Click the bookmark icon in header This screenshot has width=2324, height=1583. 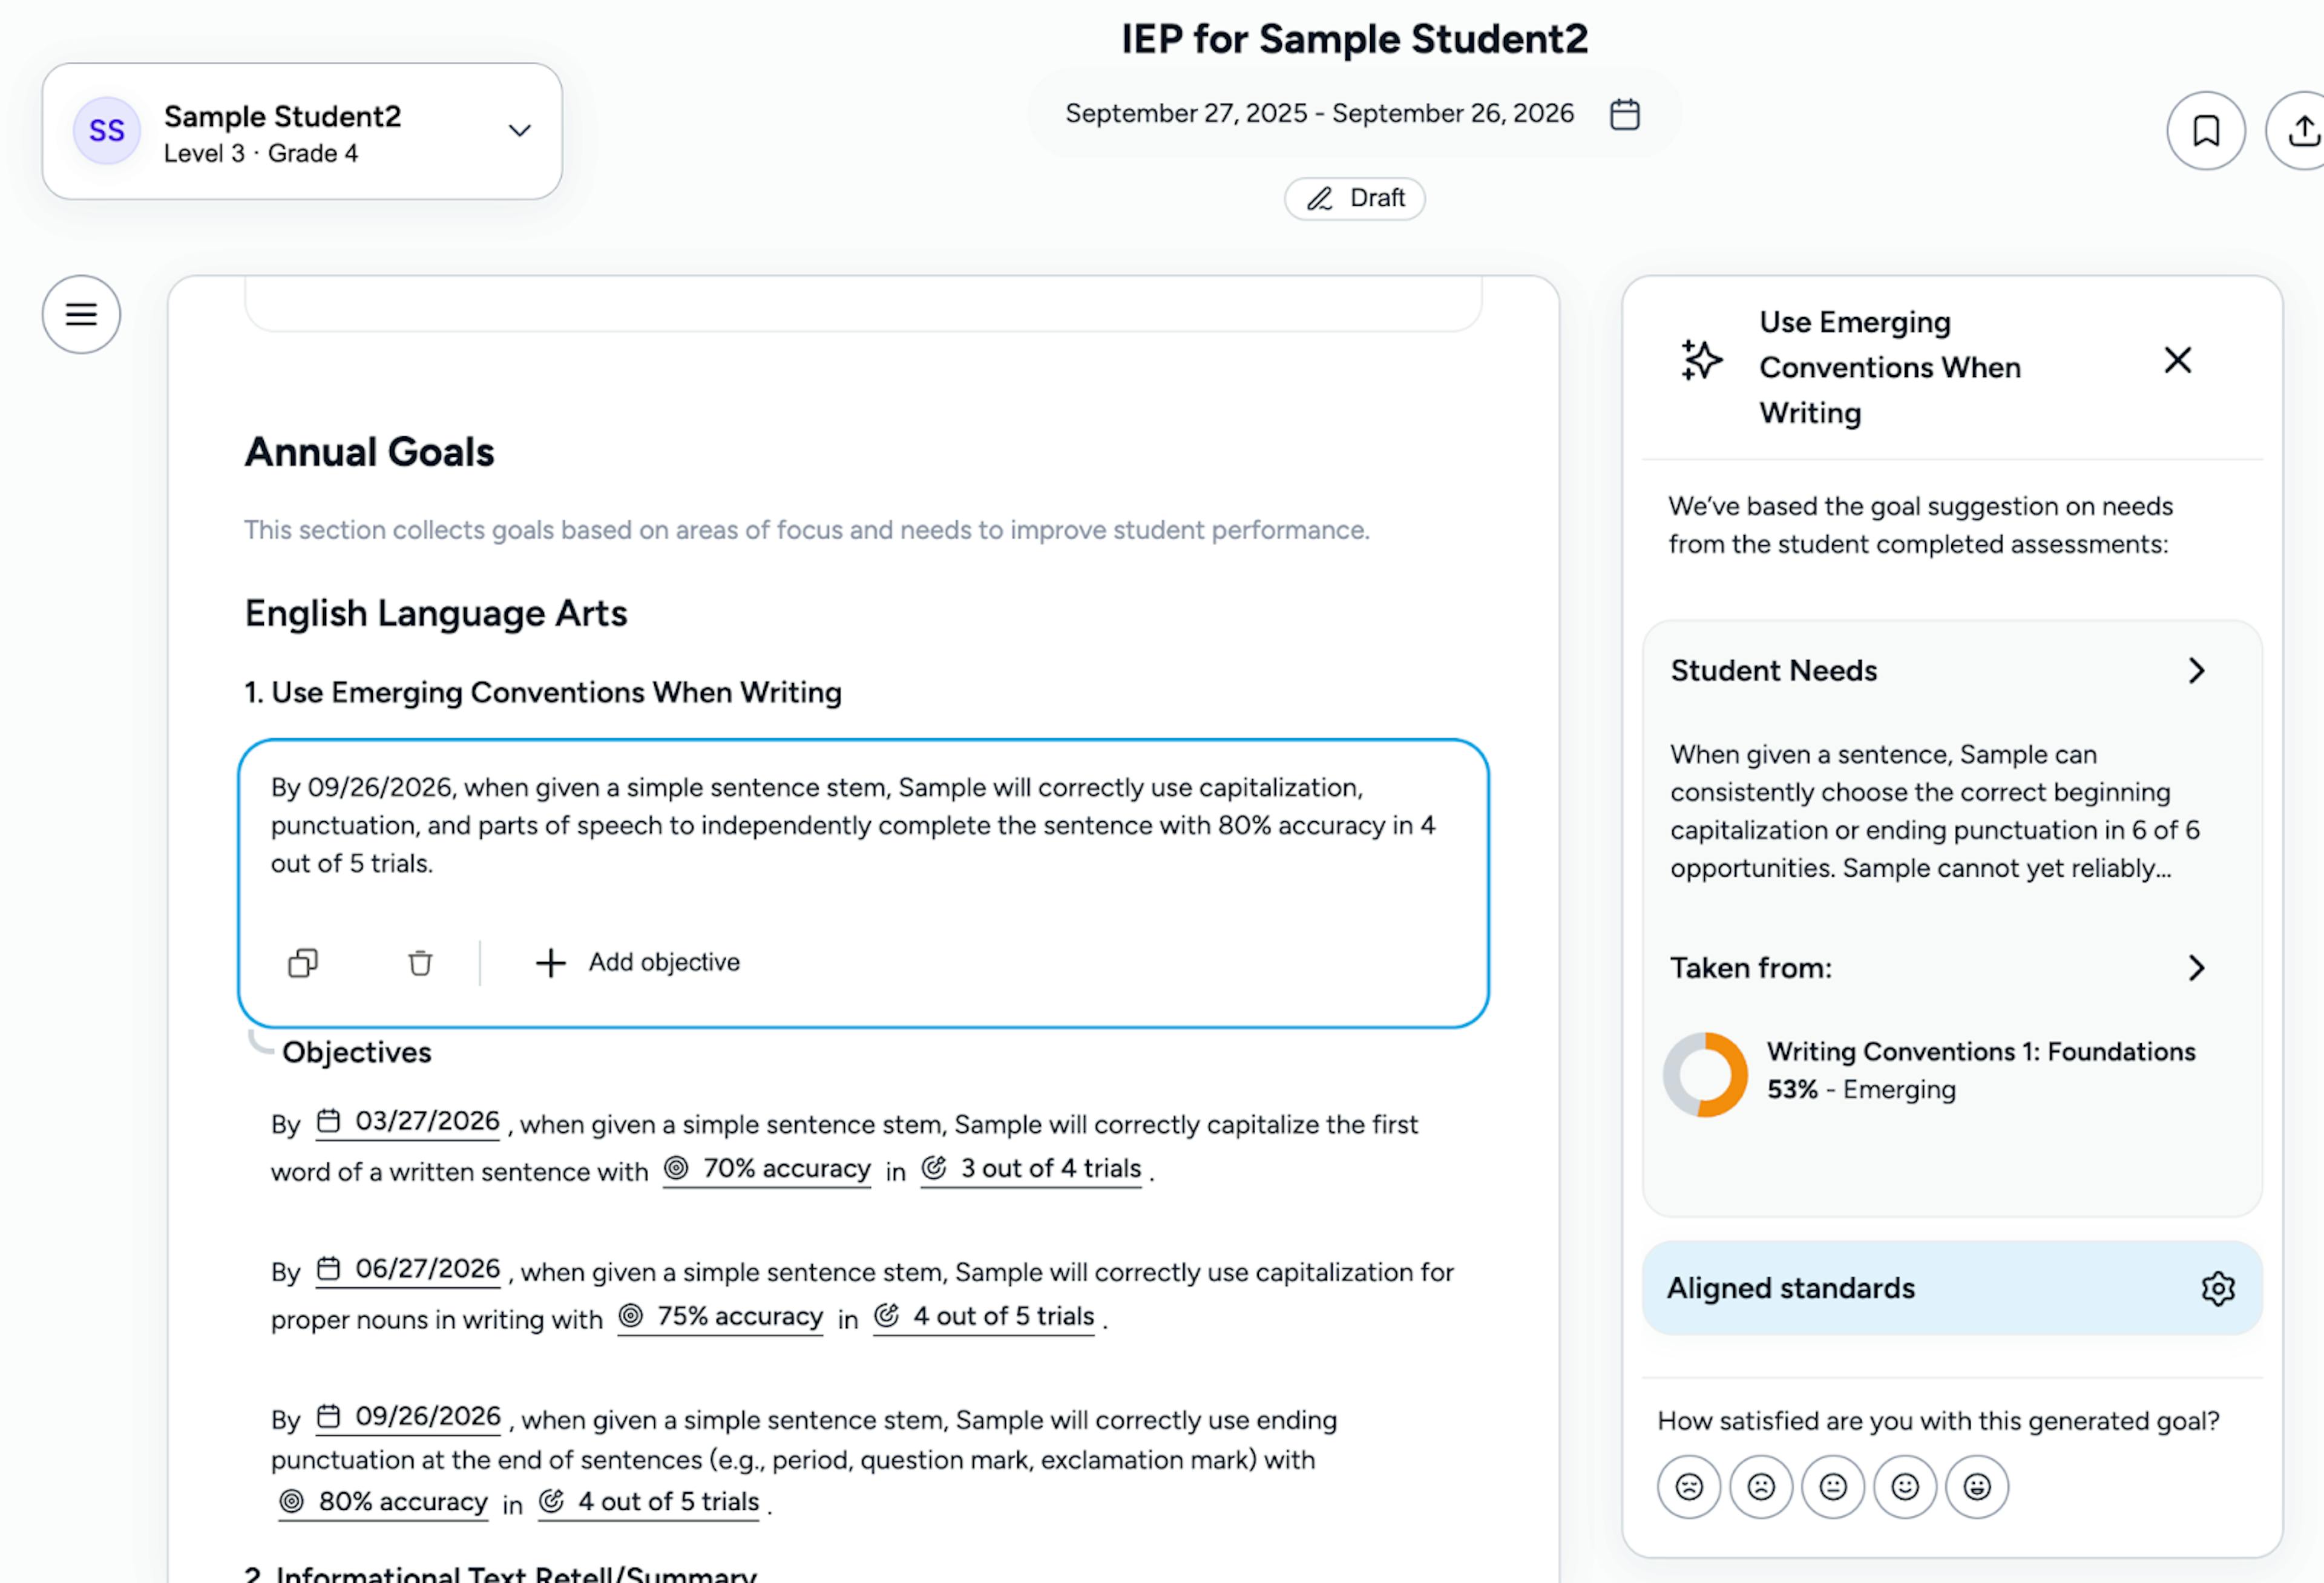[2206, 131]
